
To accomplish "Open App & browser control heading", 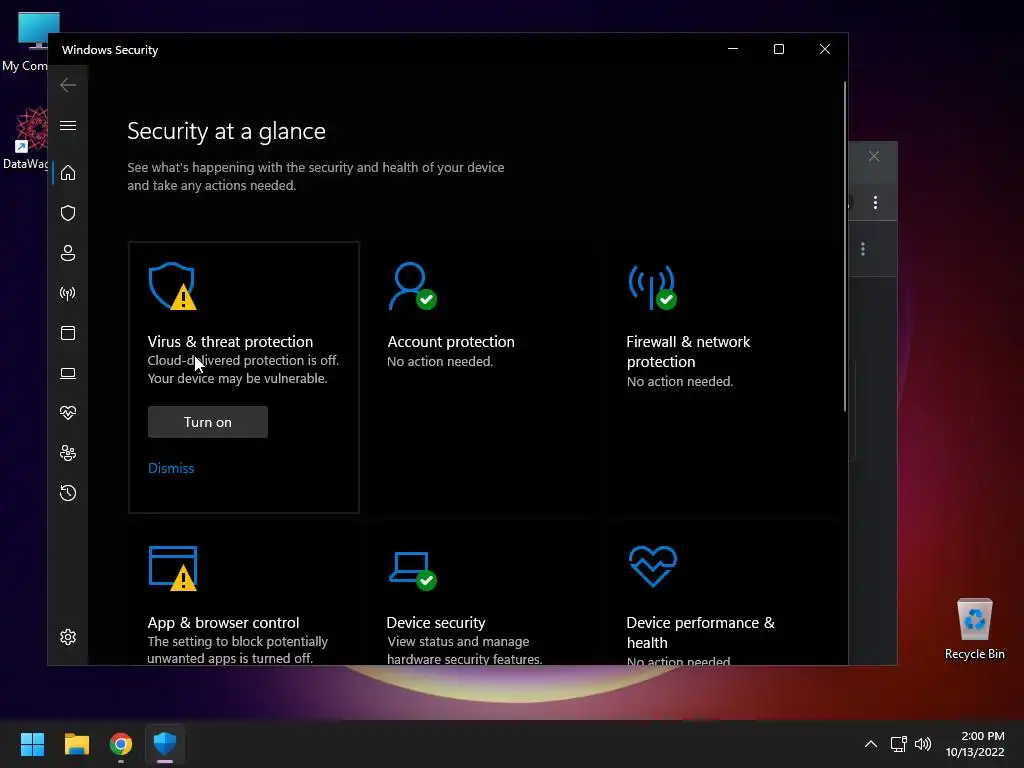I will 223,622.
